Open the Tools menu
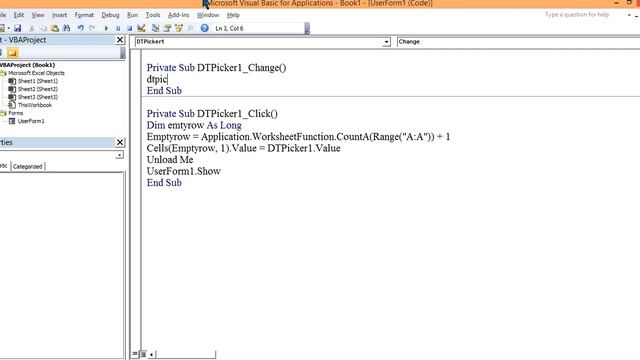640x360 pixels. click(x=153, y=15)
